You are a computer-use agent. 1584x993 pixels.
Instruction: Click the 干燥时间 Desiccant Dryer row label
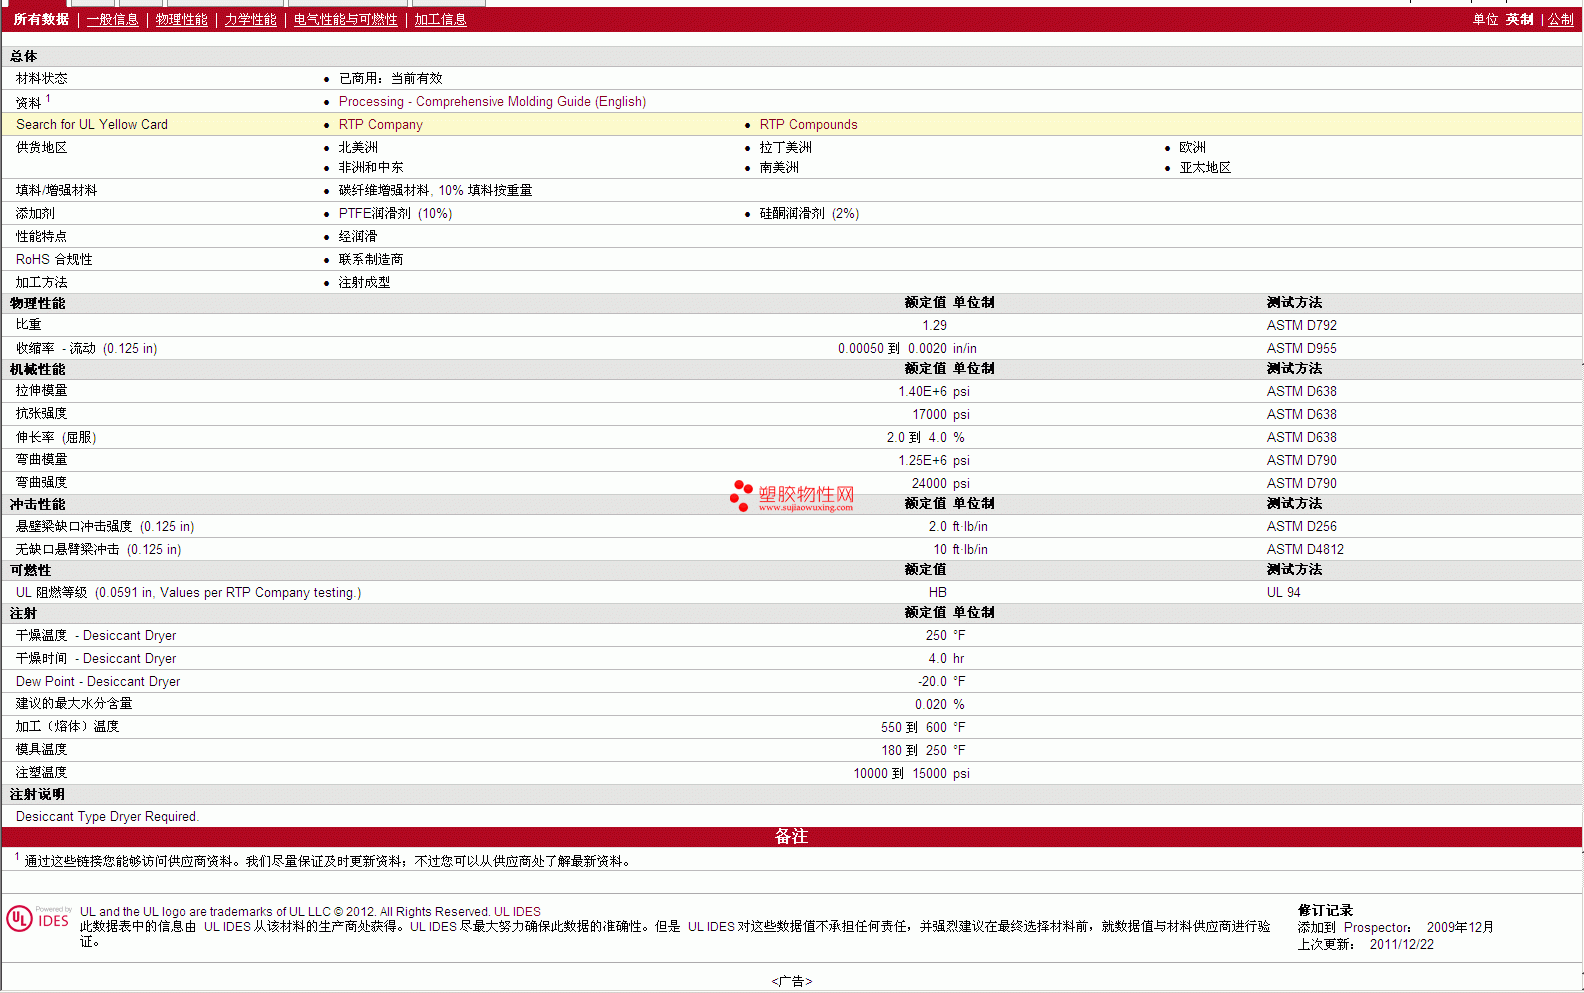(96, 658)
